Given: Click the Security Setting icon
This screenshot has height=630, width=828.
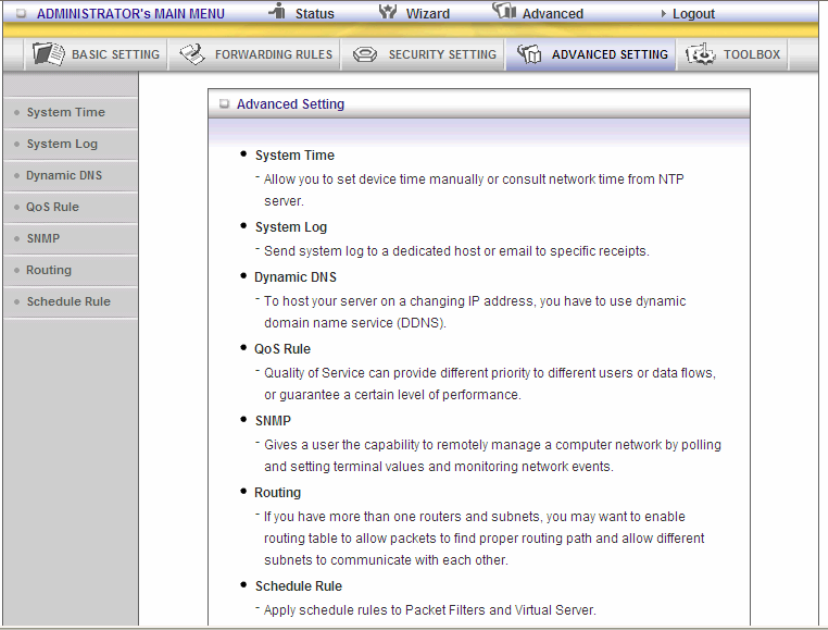Looking at the screenshot, I should [x=364, y=54].
